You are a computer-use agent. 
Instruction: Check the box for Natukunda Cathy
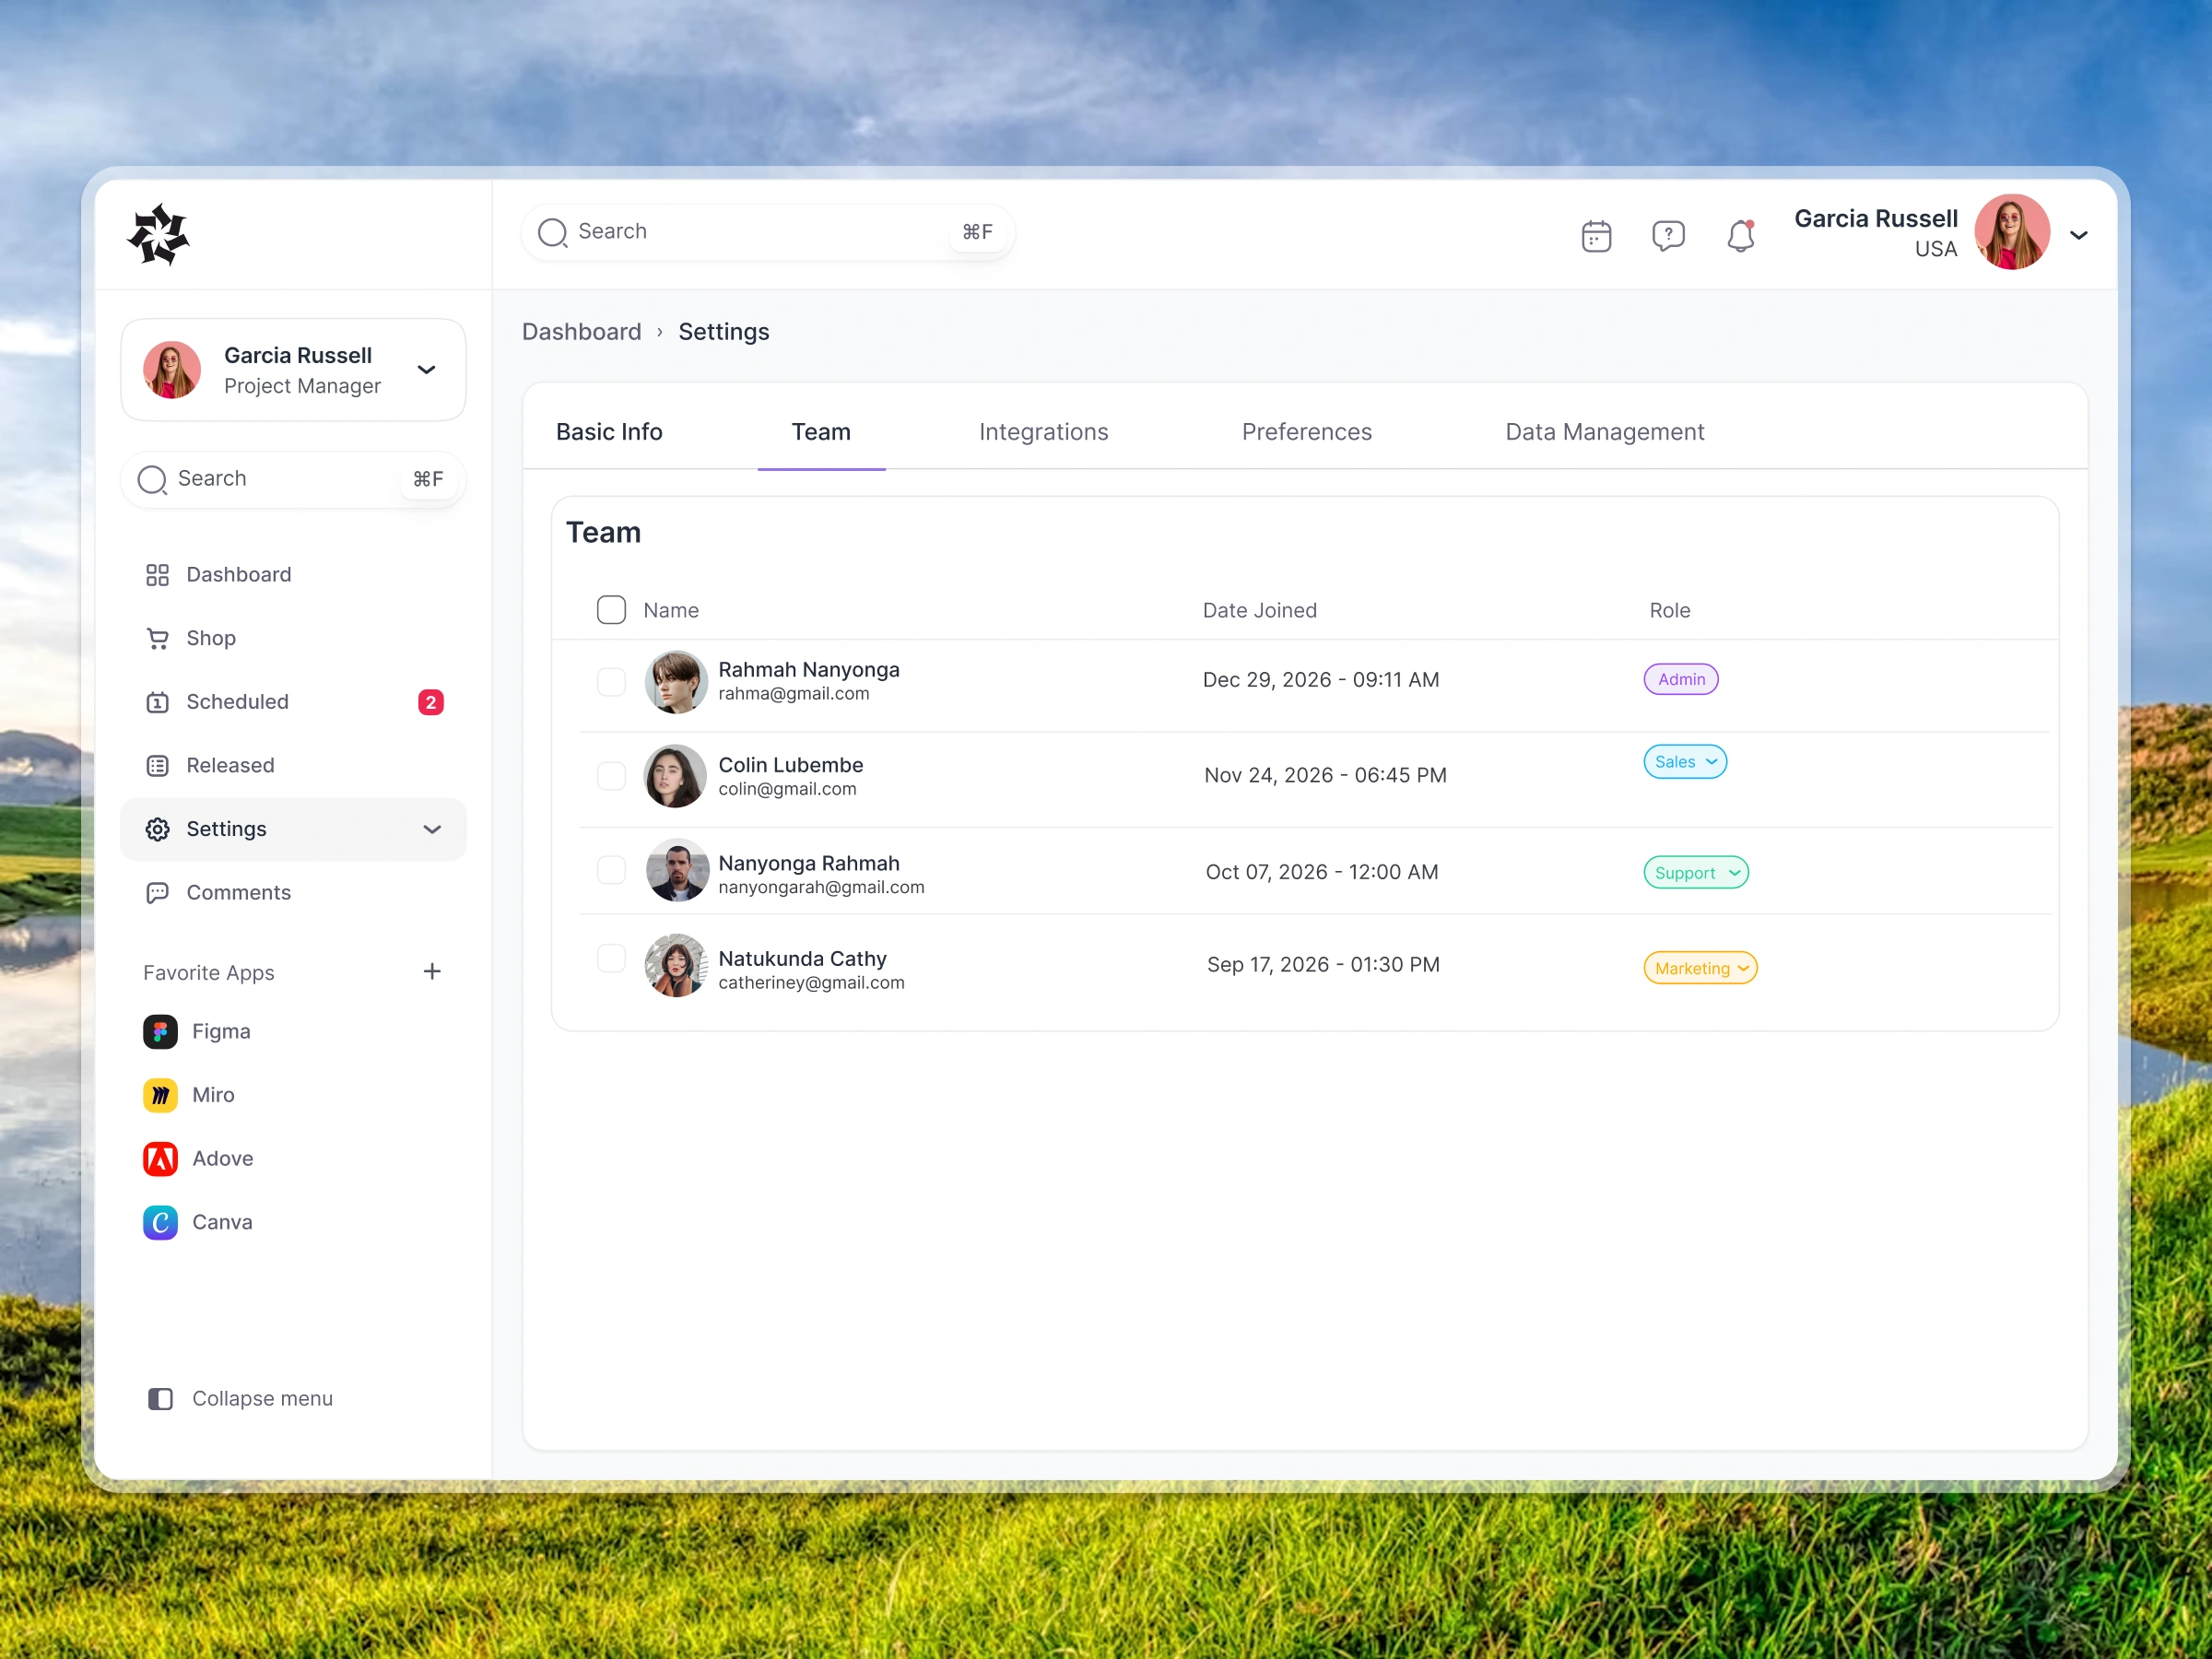pyautogui.click(x=611, y=958)
